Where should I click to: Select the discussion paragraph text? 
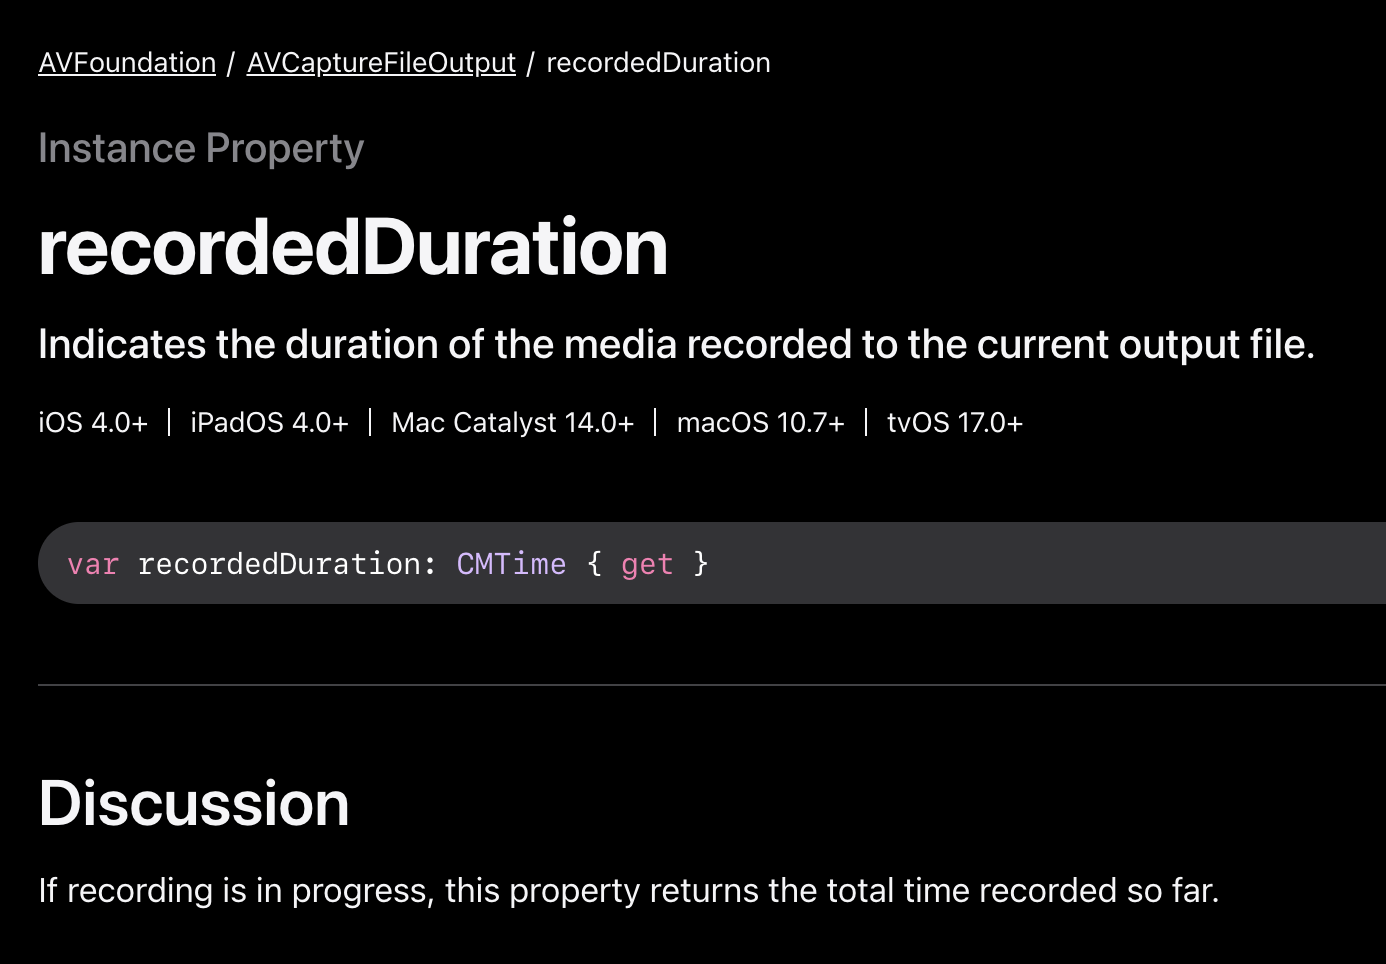coord(628,890)
